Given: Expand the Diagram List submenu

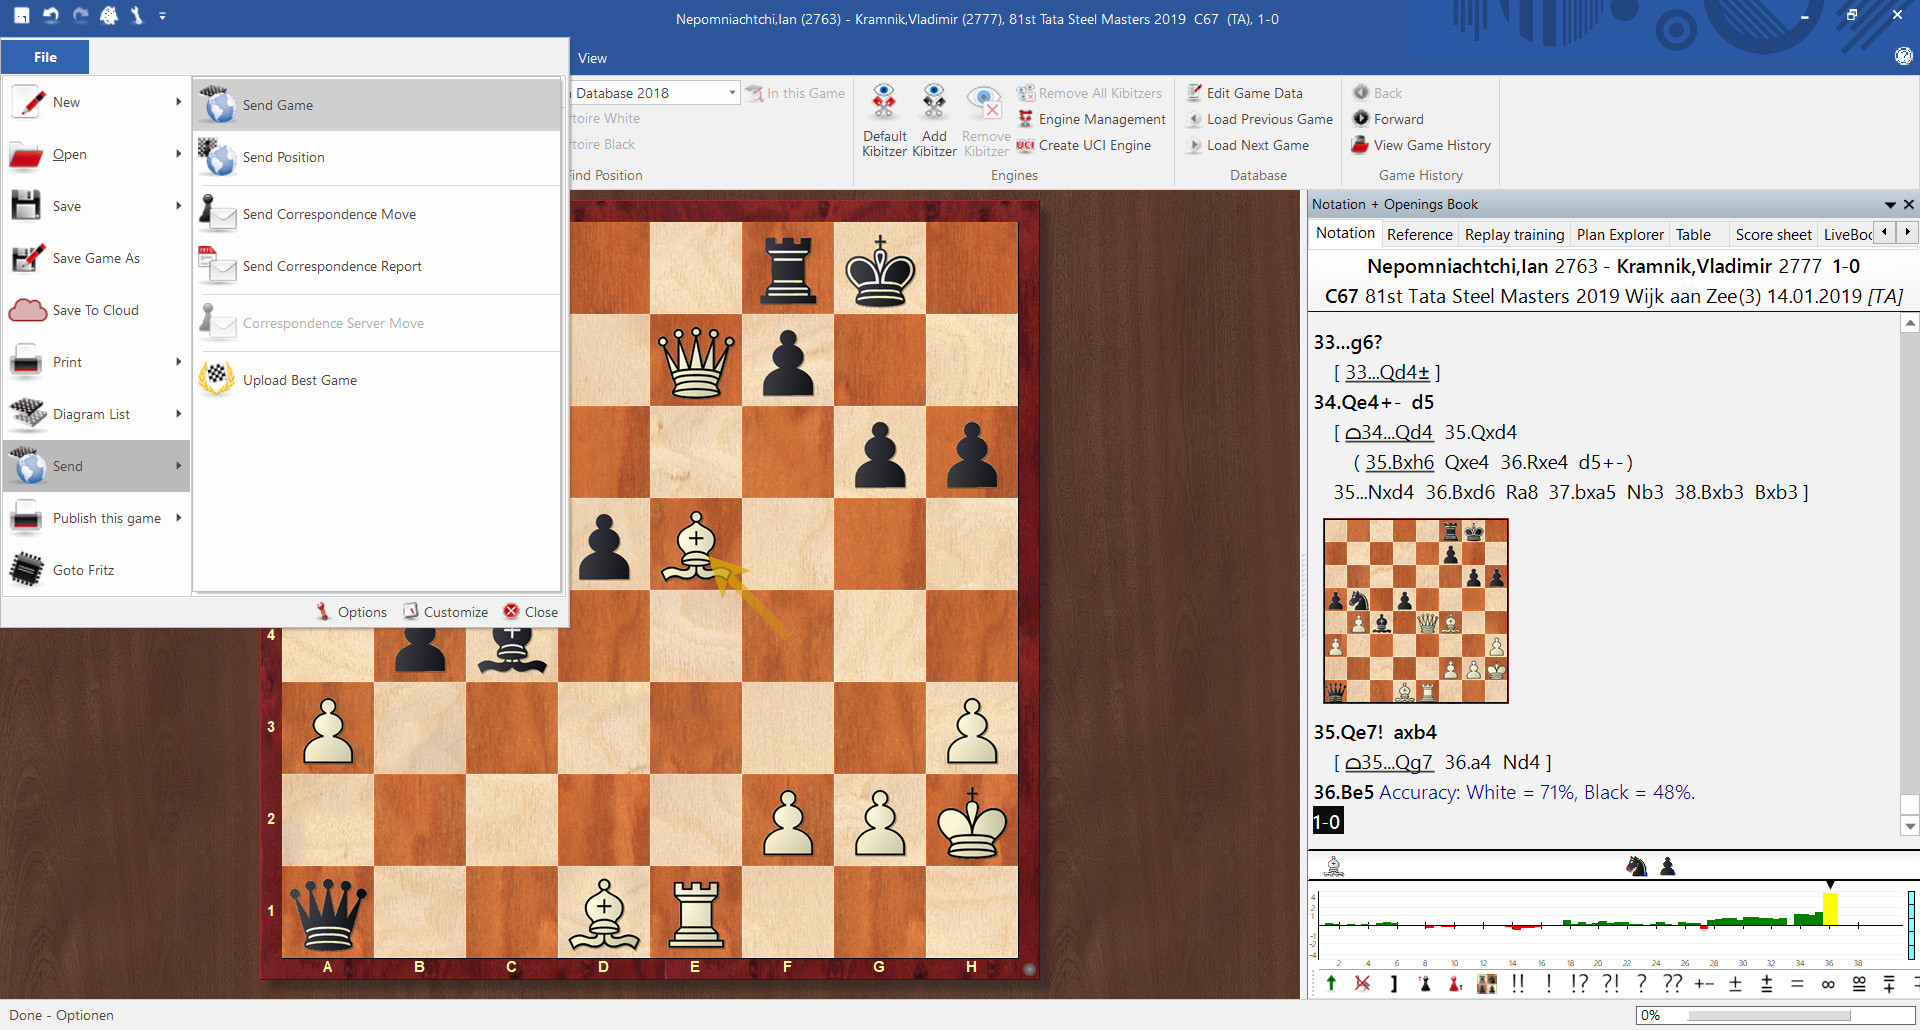Looking at the screenshot, I should click(97, 414).
